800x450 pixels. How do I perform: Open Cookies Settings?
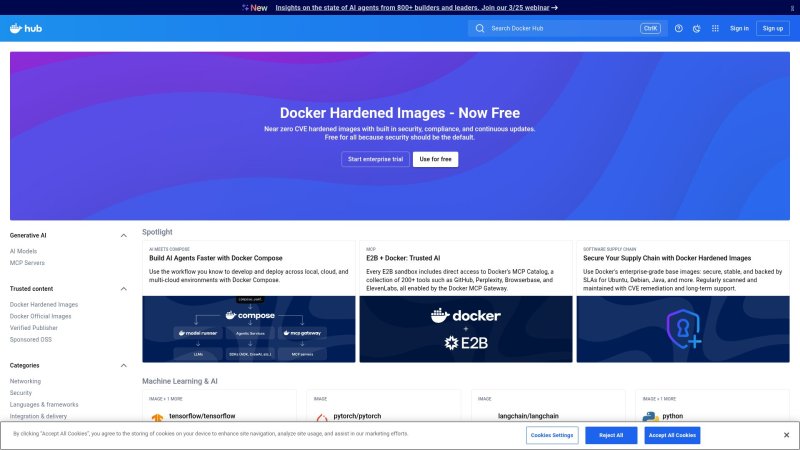pos(552,435)
